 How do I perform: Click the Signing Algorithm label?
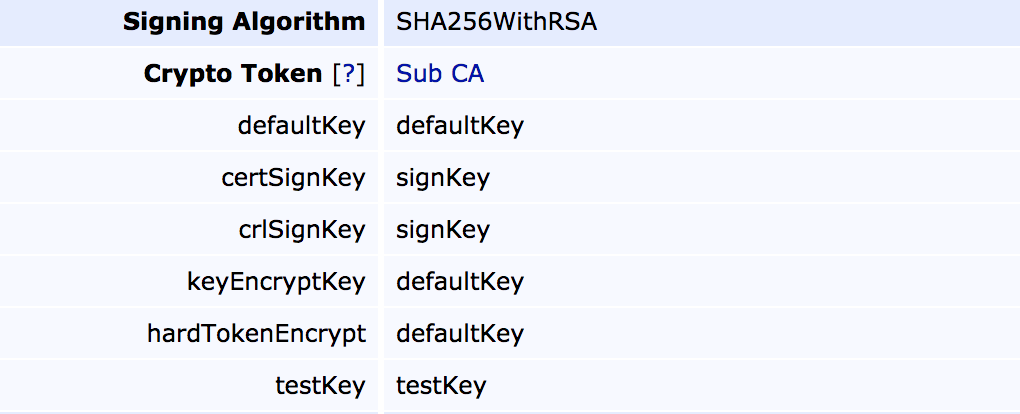click(244, 22)
